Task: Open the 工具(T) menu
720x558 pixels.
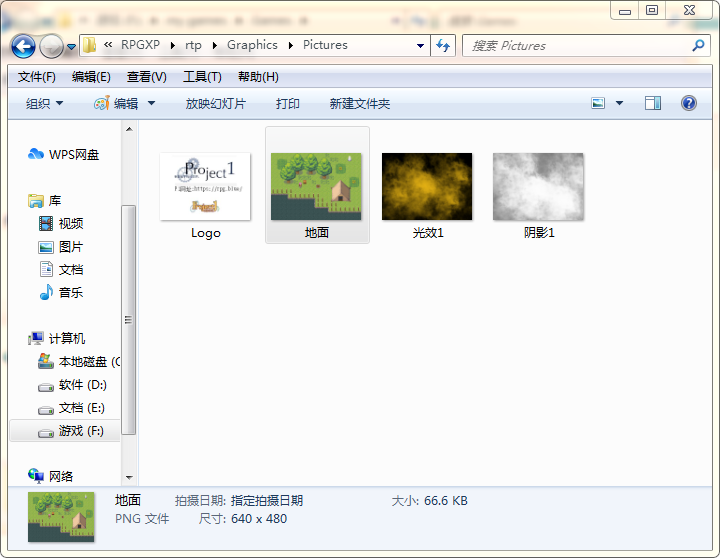Action: [x=202, y=77]
